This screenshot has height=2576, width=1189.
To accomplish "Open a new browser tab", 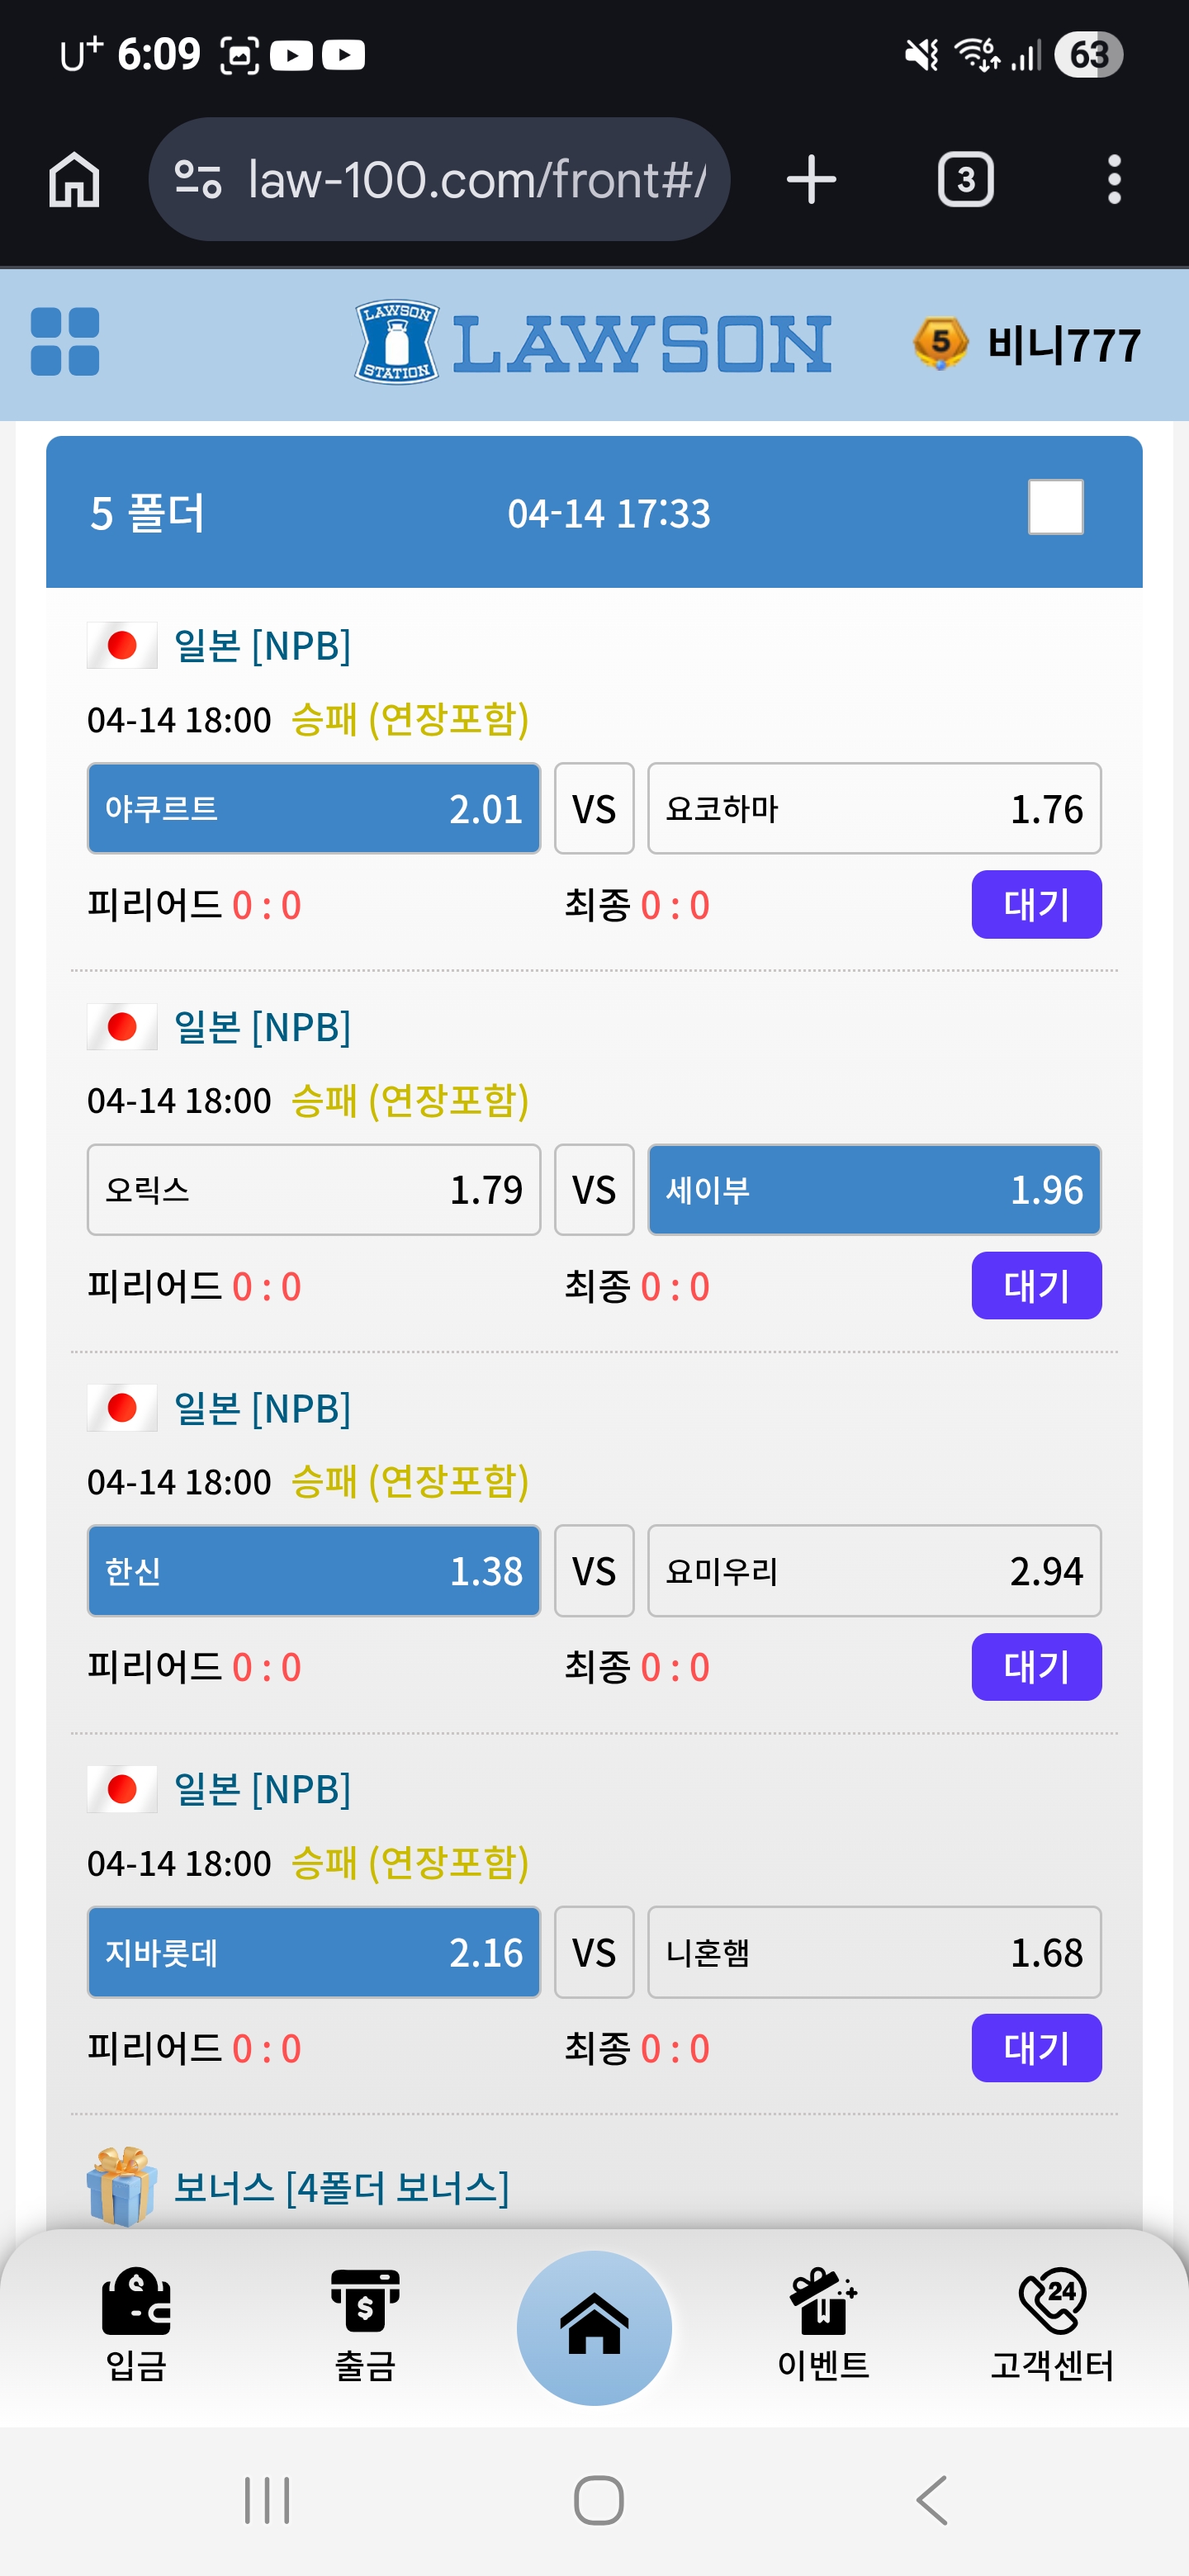I will [x=811, y=180].
